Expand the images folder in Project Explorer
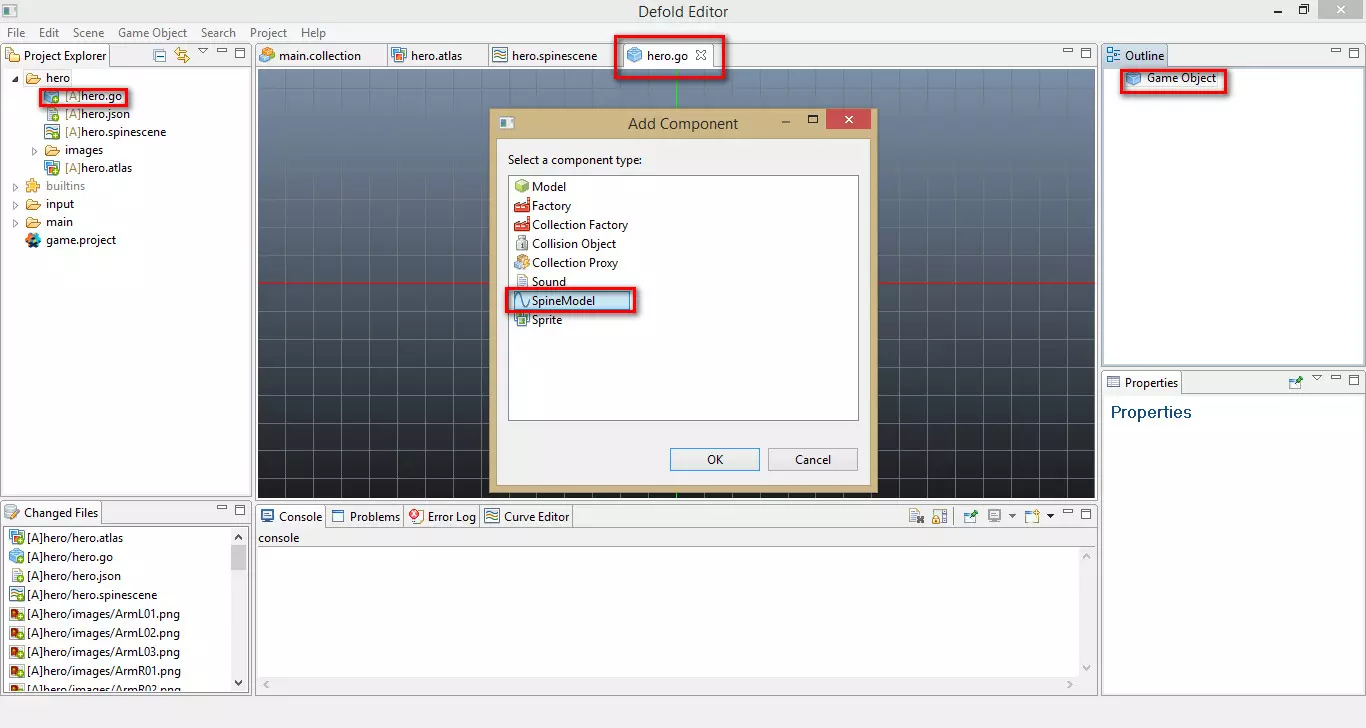Image resolution: width=1366 pixels, height=728 pixels. [x=34, y=151]
